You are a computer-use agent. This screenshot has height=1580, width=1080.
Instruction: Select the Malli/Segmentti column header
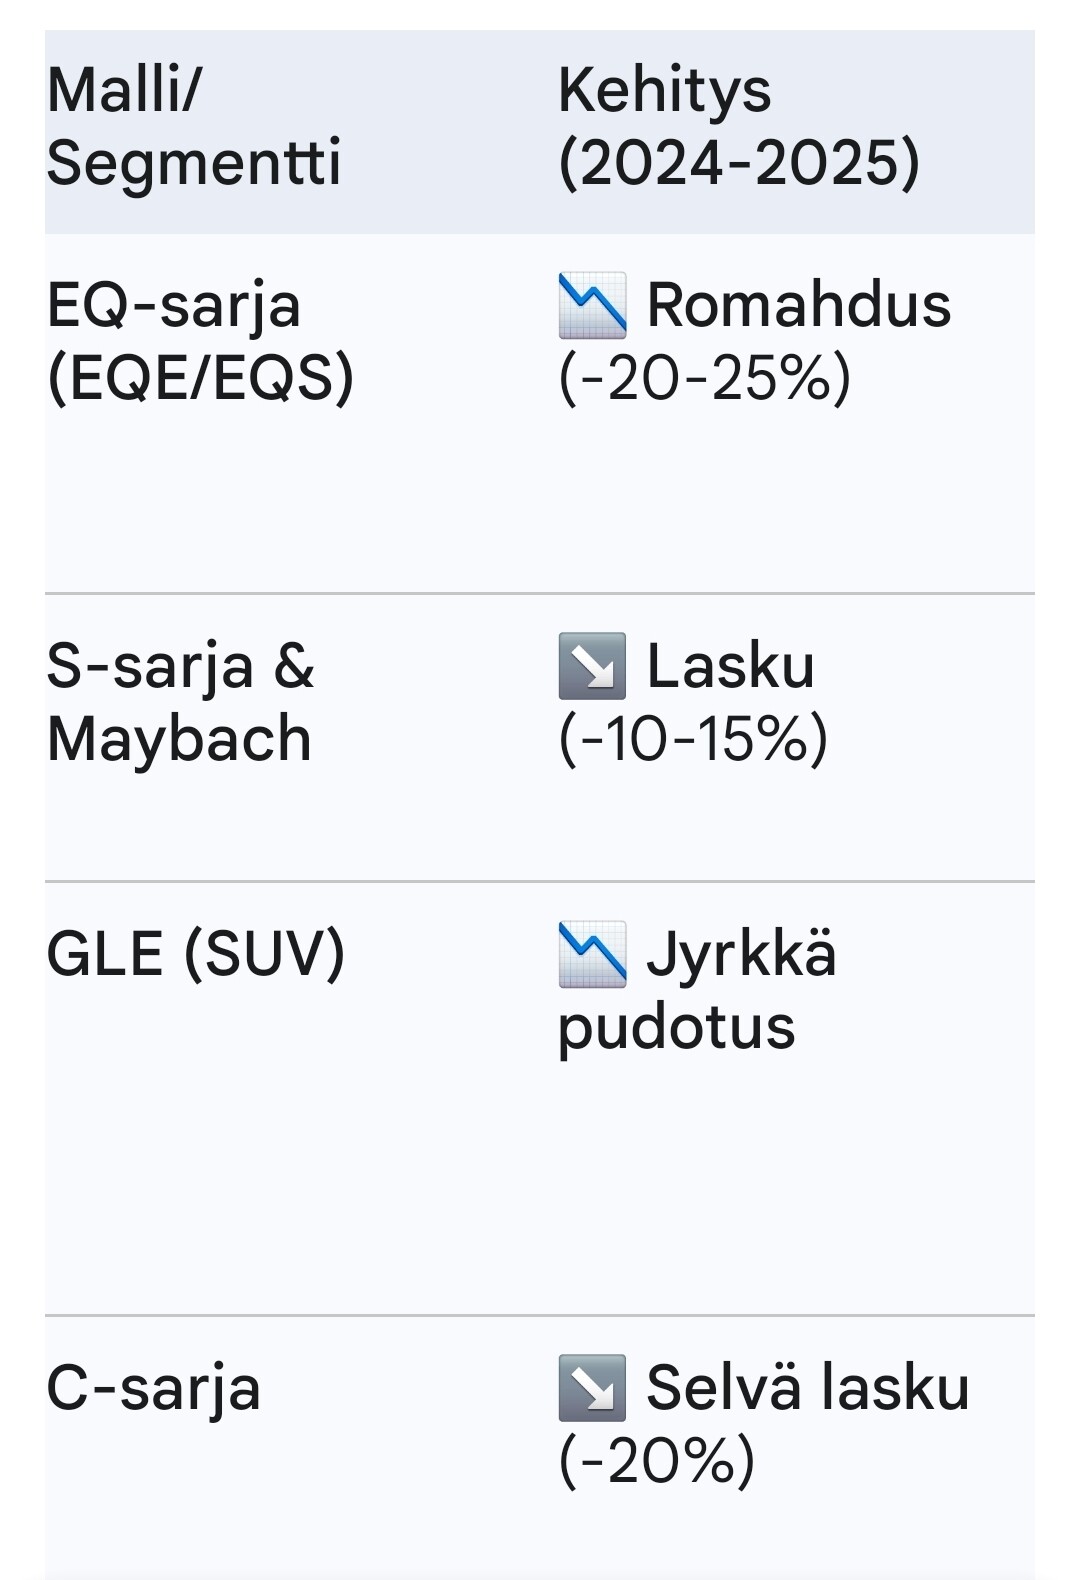[194, 126]
